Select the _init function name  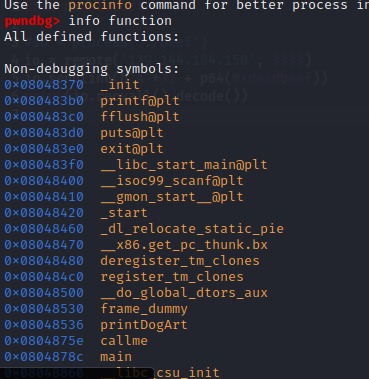point(120,85)
